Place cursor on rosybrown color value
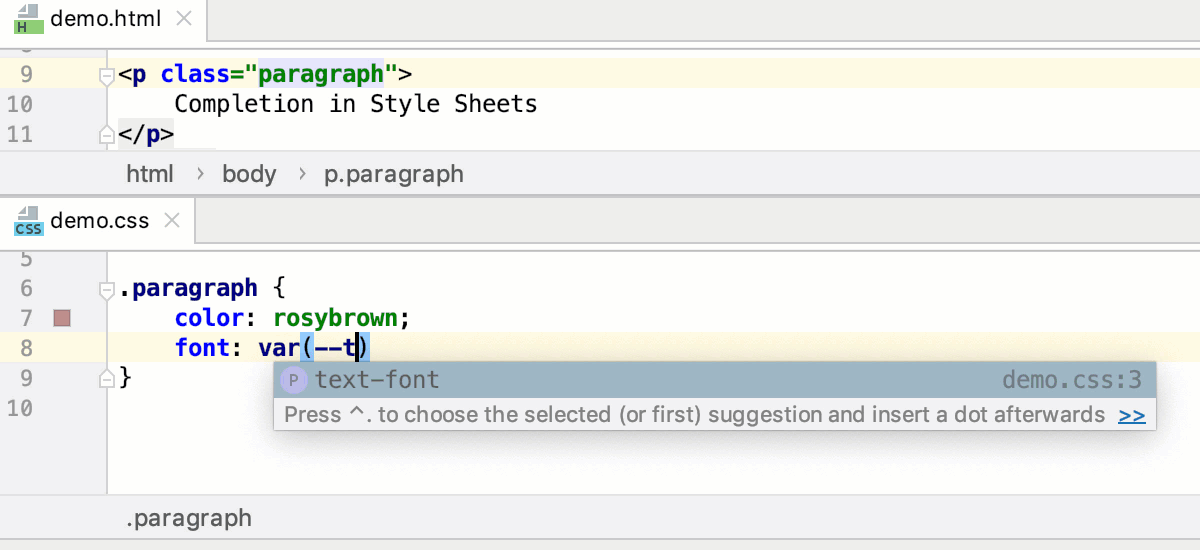 [337, 318]
